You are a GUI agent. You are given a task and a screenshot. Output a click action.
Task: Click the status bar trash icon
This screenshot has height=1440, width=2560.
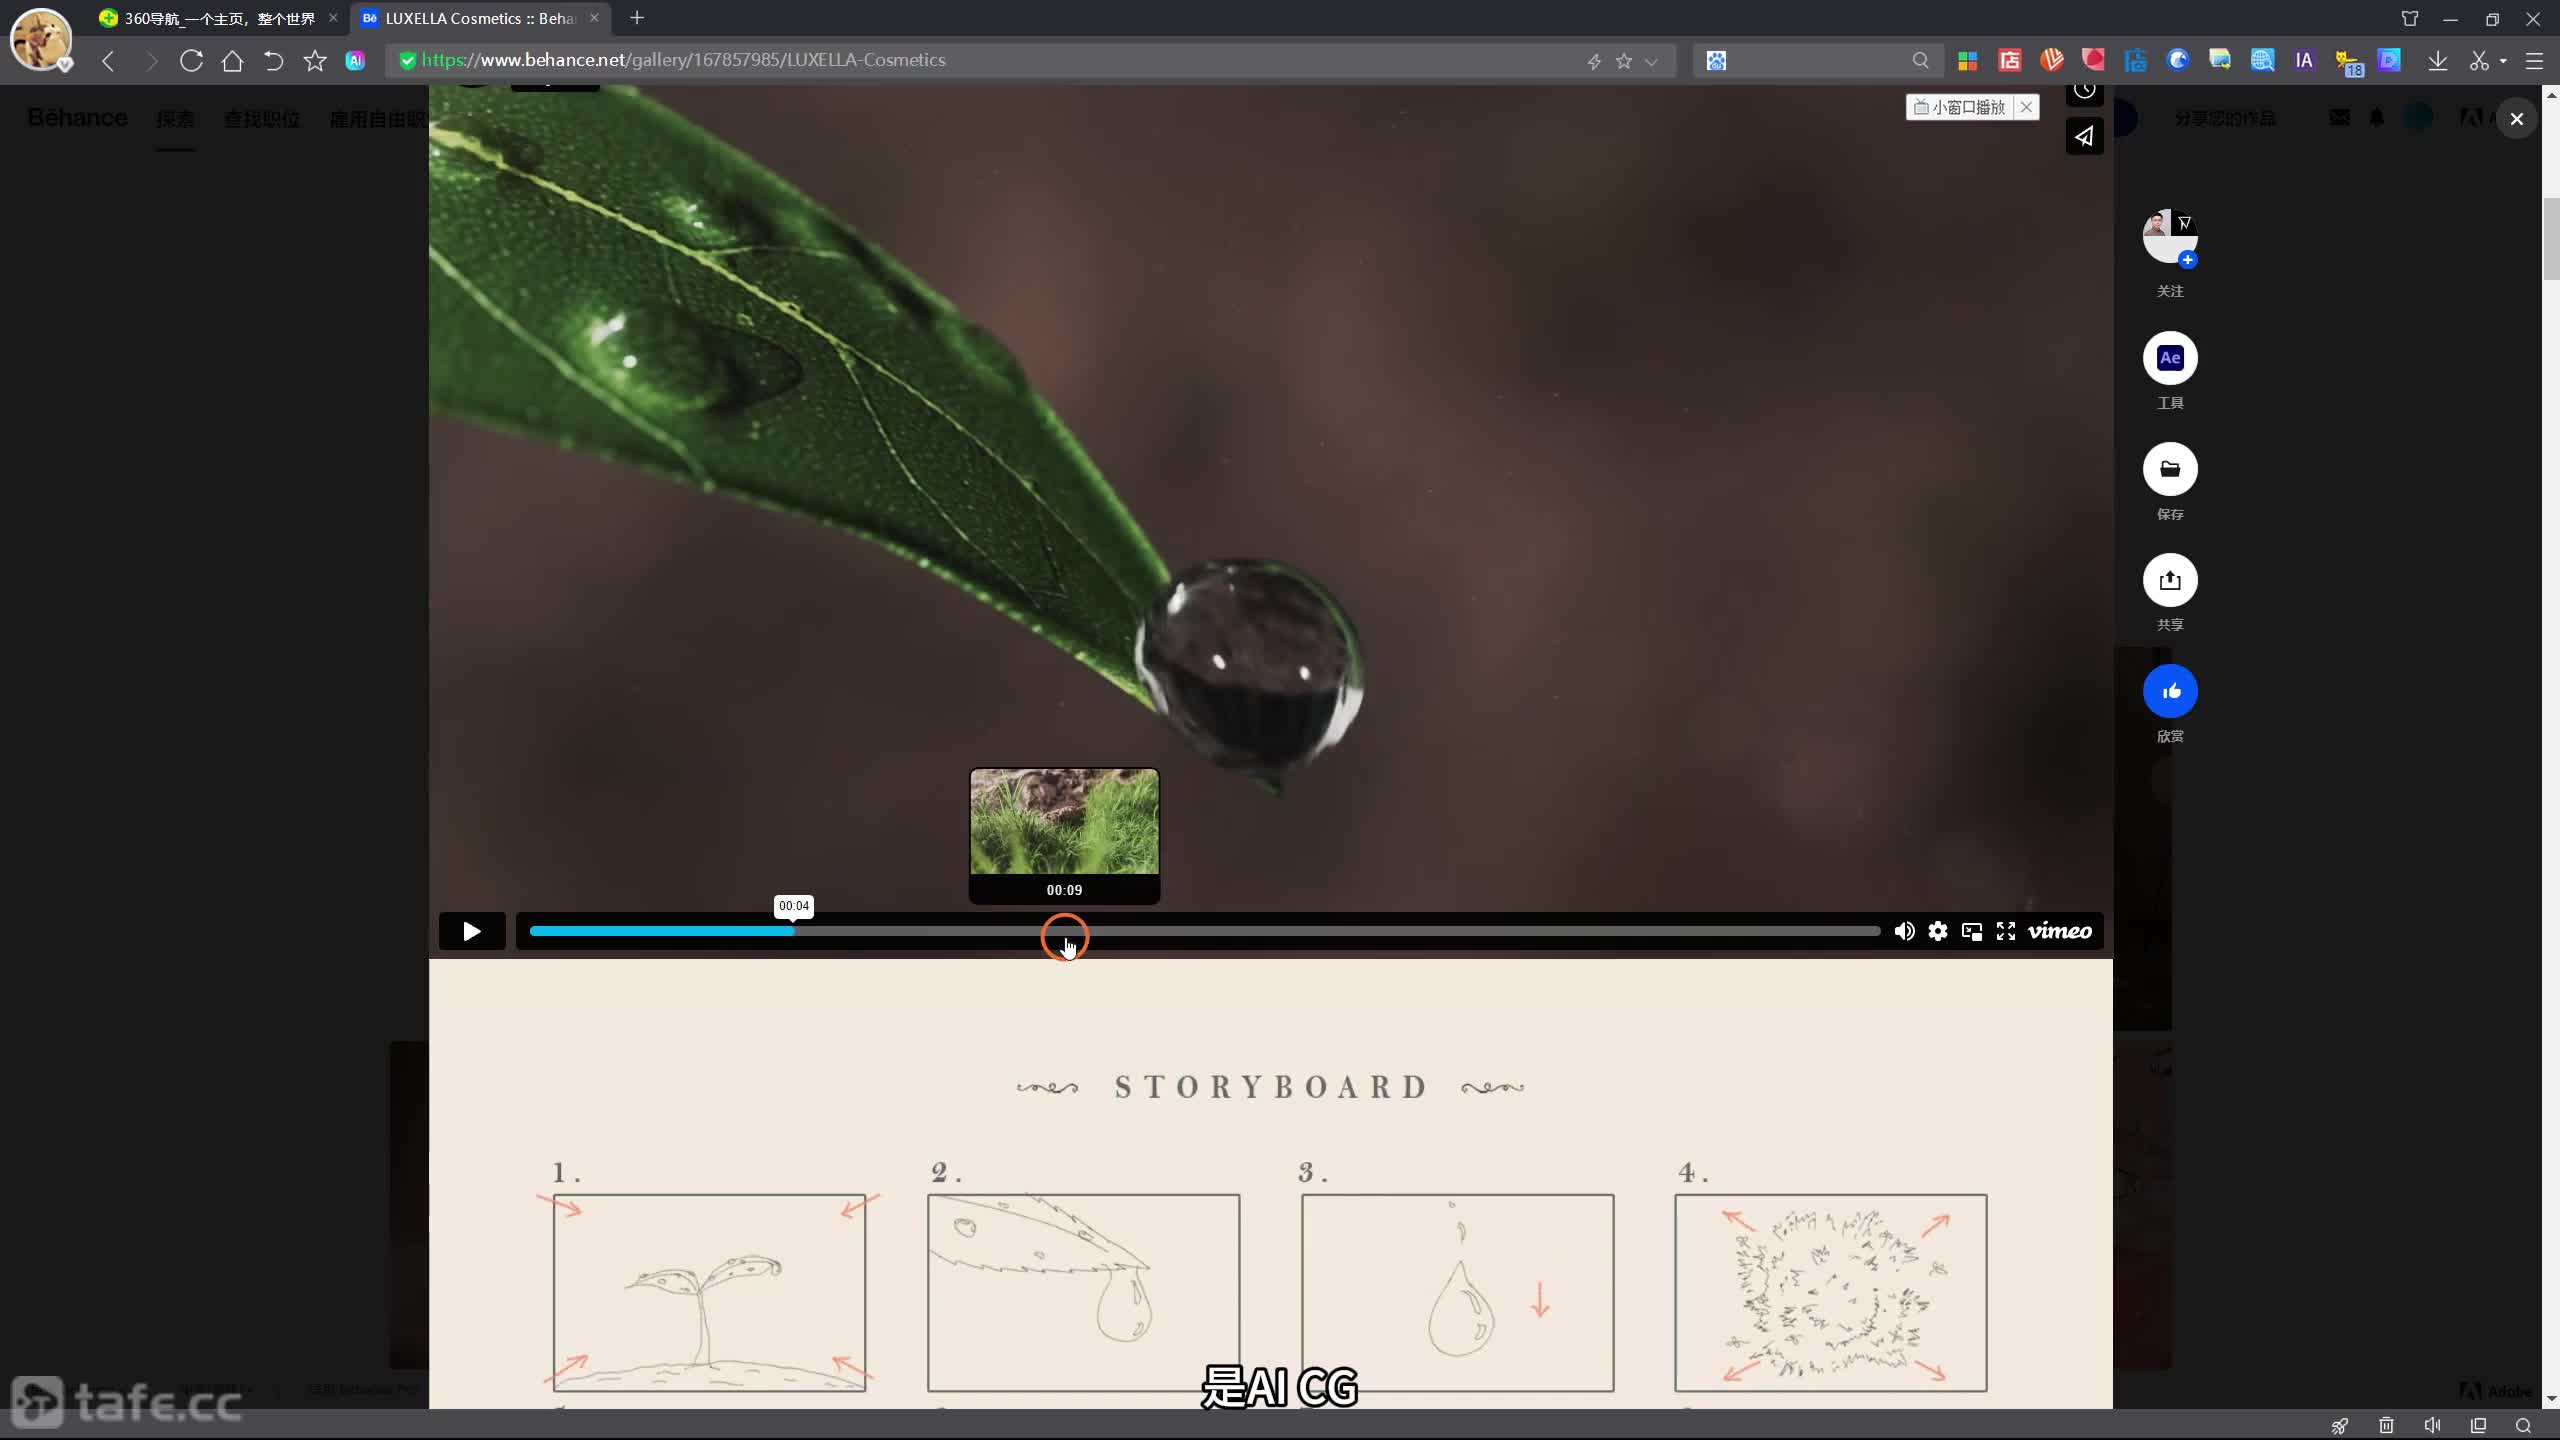click(2386, 1426)
